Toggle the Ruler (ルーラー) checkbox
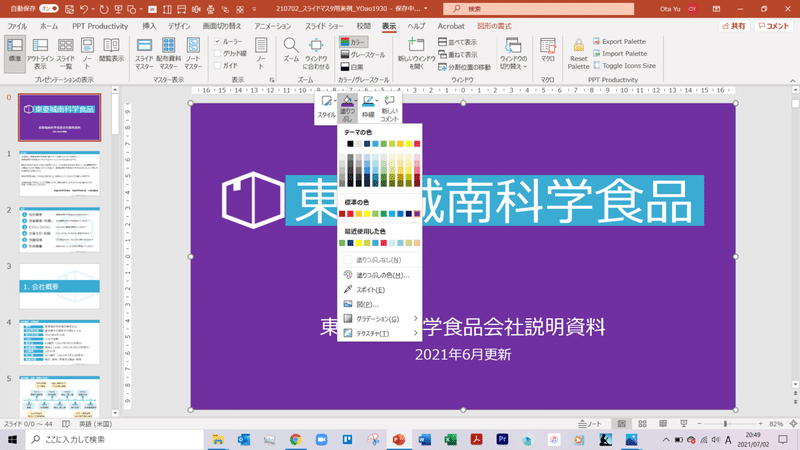 point(218,41)
